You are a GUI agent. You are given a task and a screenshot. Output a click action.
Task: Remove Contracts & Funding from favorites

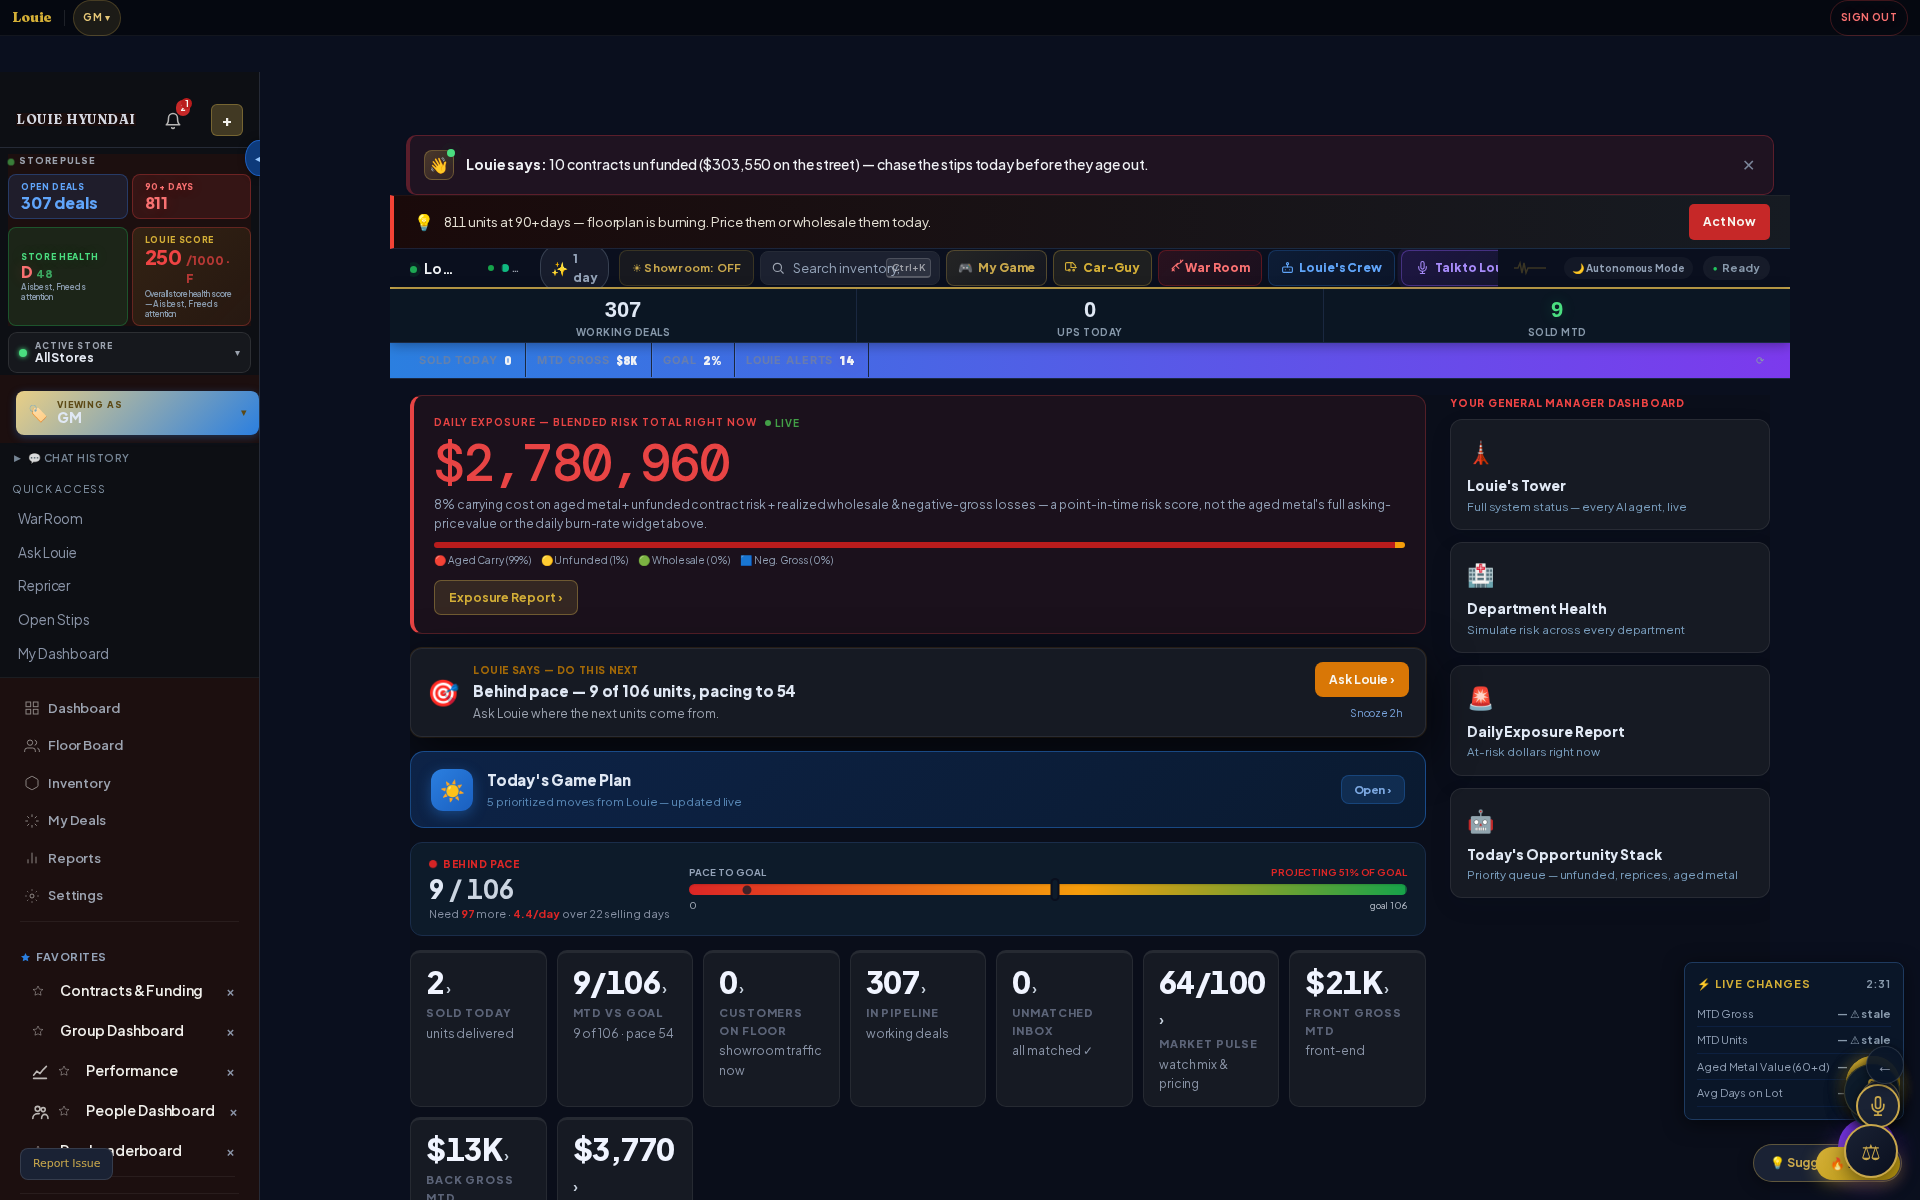coord(230,992)
